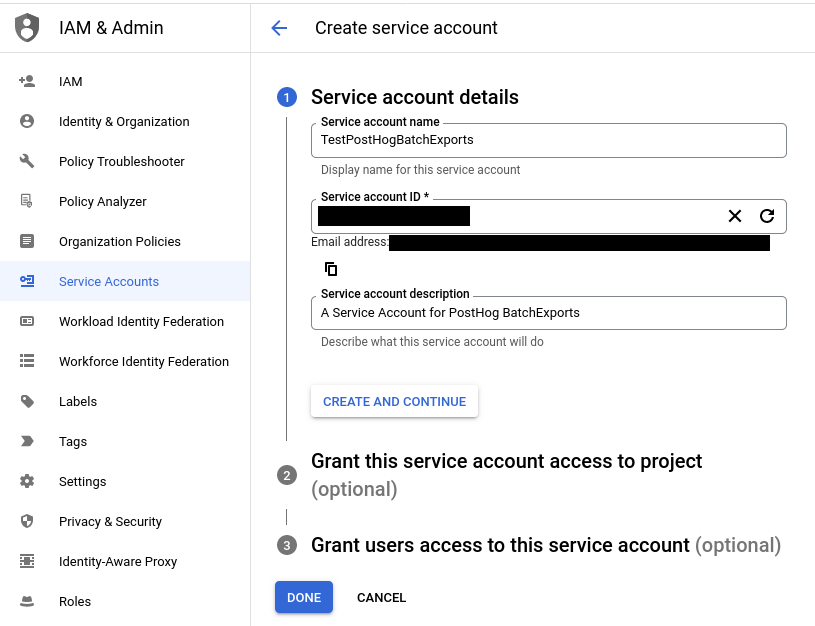Edit the Service account description field

tap(548, 313)
